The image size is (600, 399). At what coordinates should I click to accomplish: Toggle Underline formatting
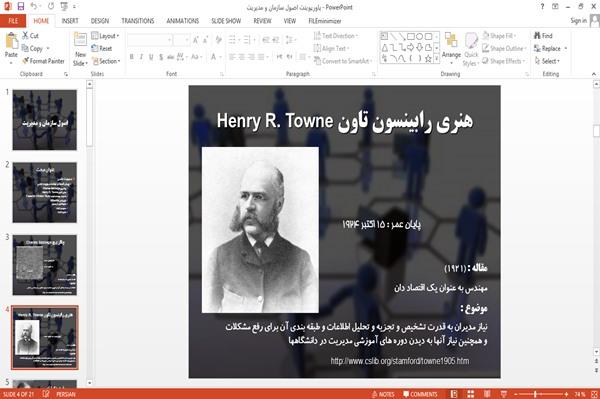tap(151, 57)
